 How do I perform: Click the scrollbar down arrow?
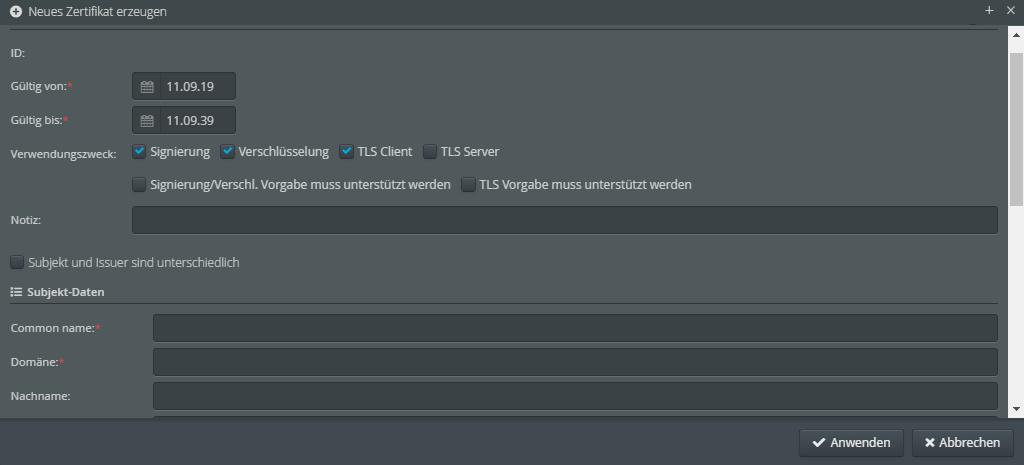1016,409
